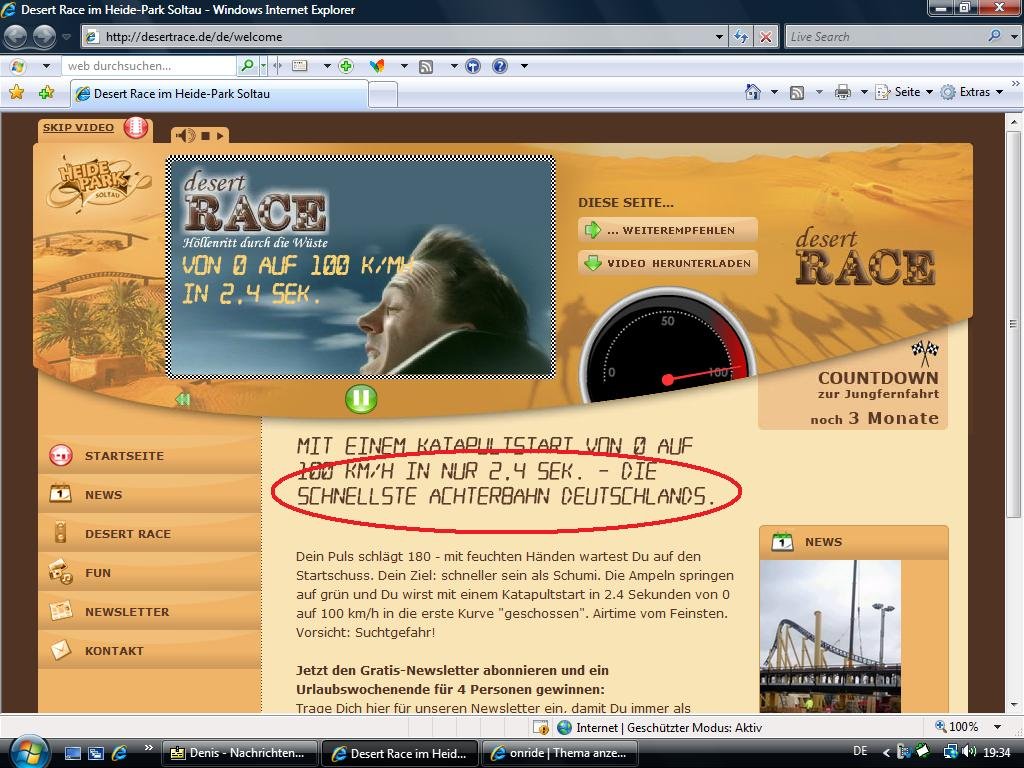The width and height of the screenshot is (1024, 768).
Task: Go back with the browser Back button
Action: pos(16,37)
